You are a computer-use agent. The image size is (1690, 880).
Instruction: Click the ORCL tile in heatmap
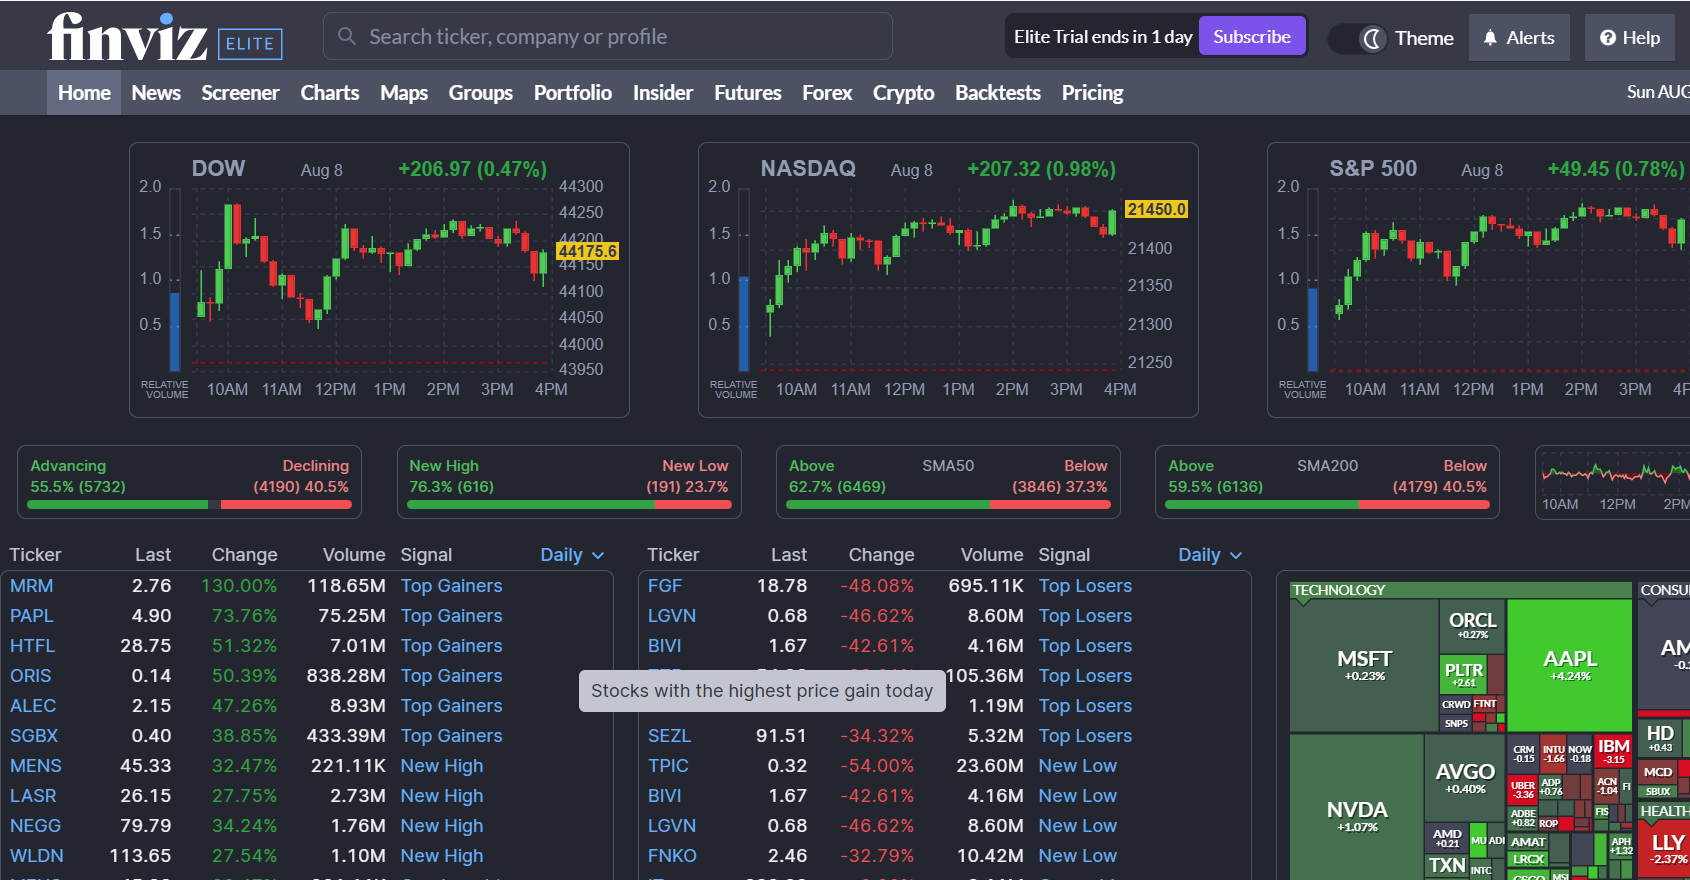point(1473,625)
